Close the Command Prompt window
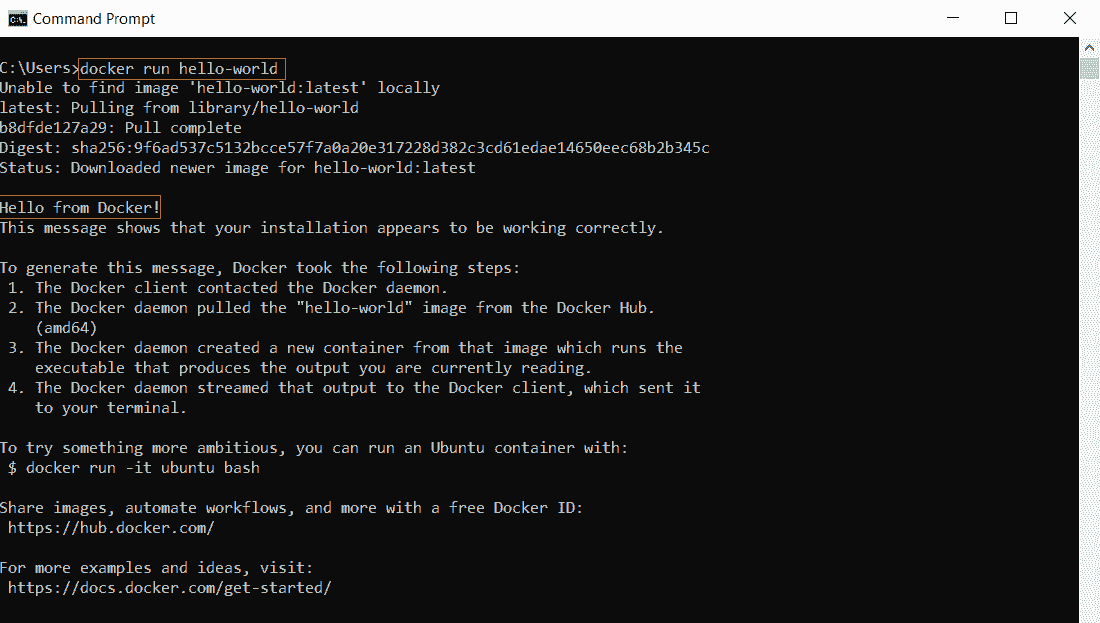1100x623 pixels. click(x=1070, y=18)
